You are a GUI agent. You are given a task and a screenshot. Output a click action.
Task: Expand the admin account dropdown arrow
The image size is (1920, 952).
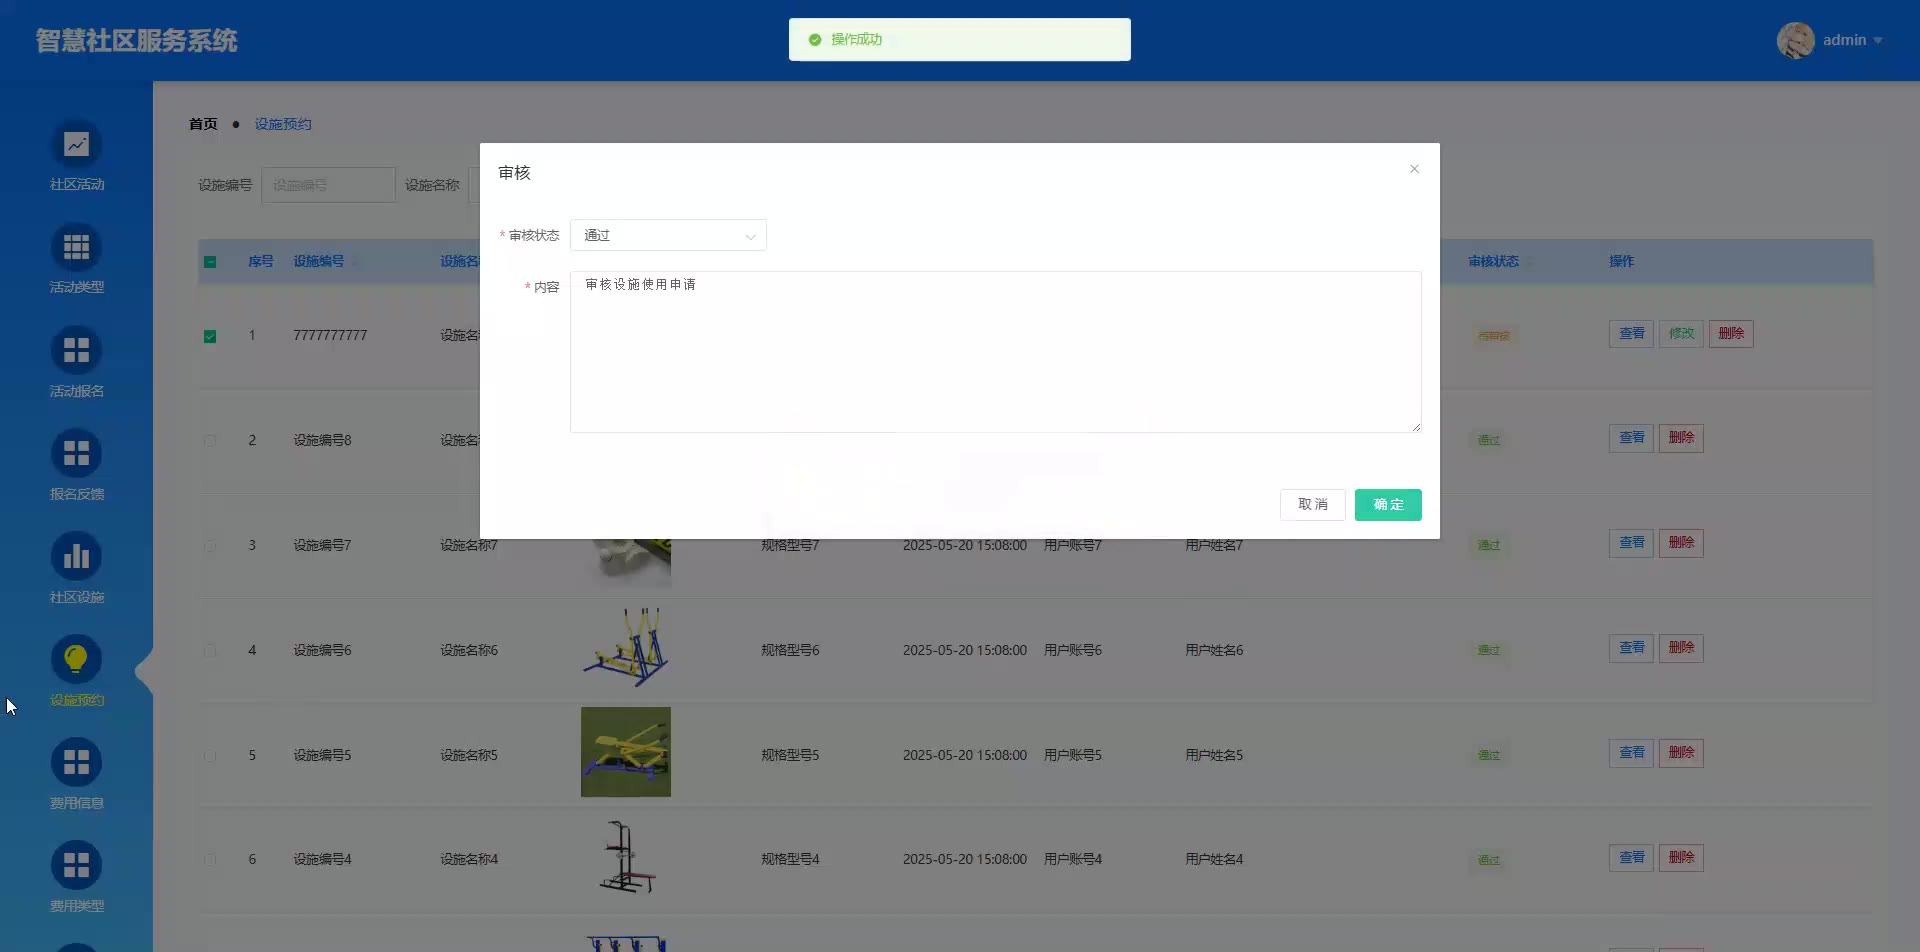1878,41
